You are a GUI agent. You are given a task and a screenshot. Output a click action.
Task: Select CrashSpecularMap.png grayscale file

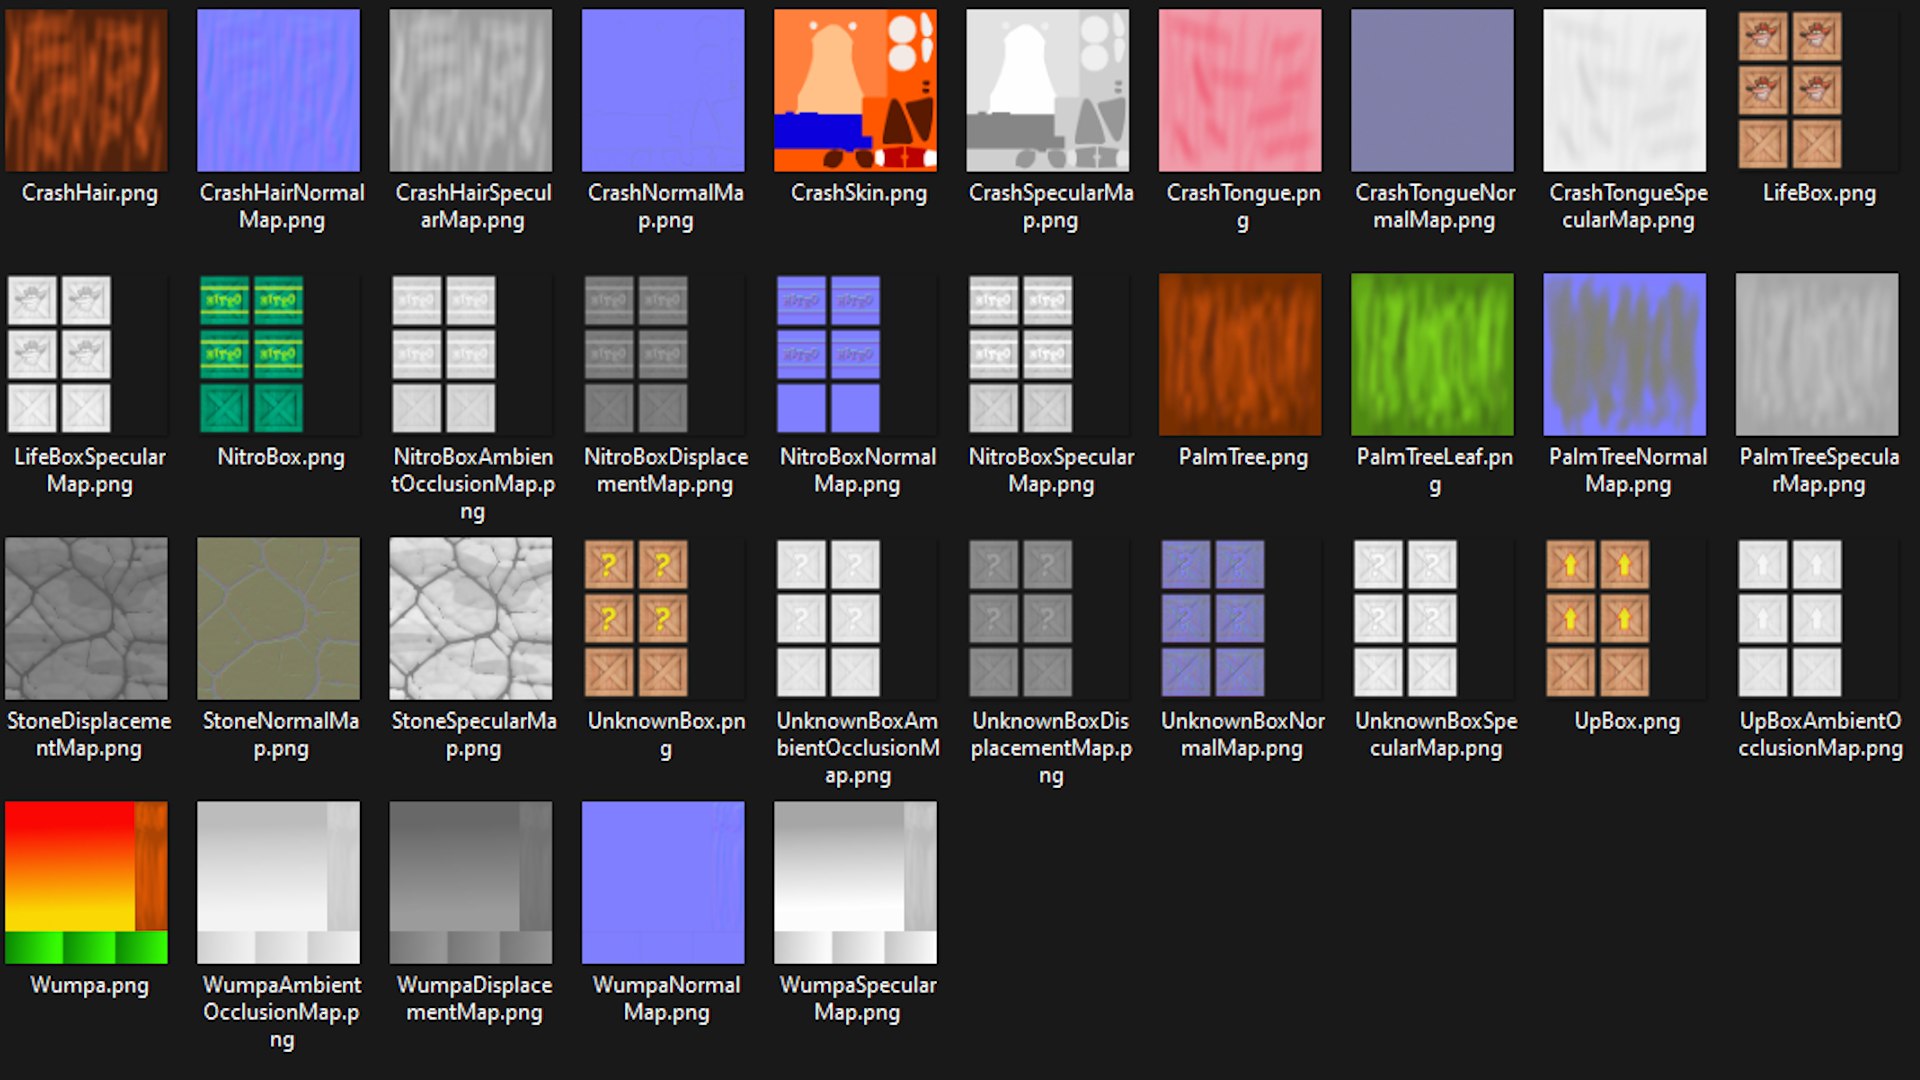(x=1047, y=90)
